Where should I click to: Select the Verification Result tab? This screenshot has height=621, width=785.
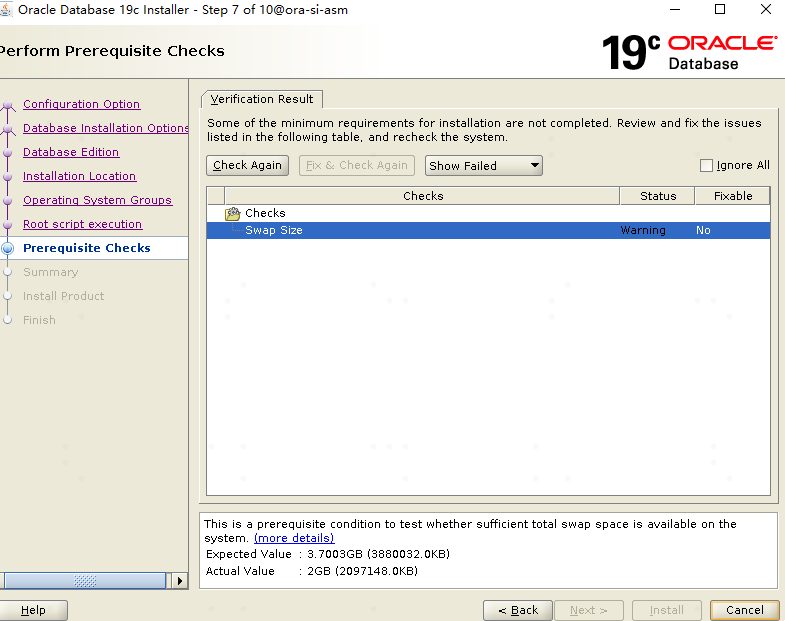tap(262, 99)
